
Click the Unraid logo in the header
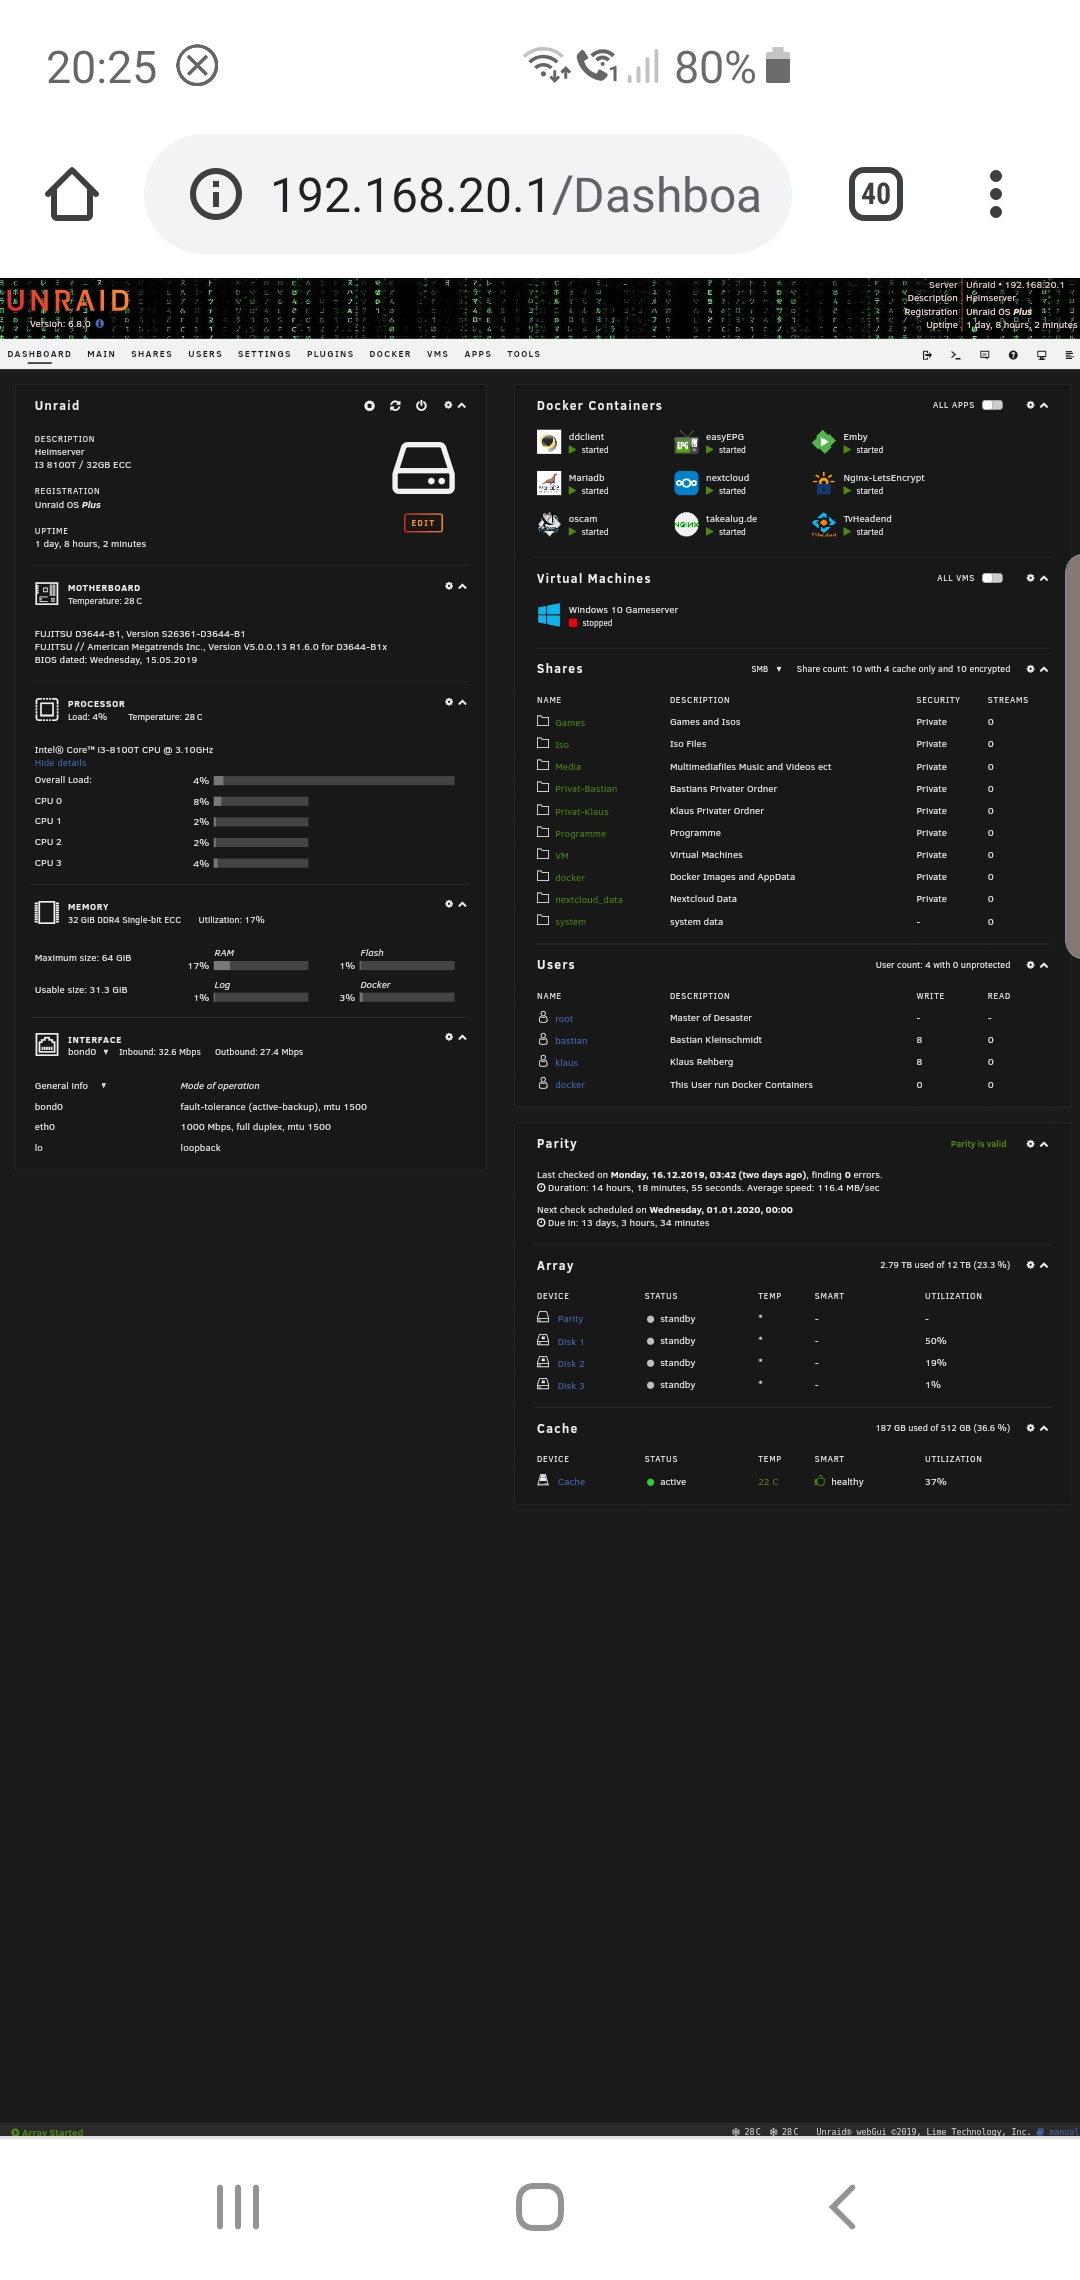coord(69,301)
